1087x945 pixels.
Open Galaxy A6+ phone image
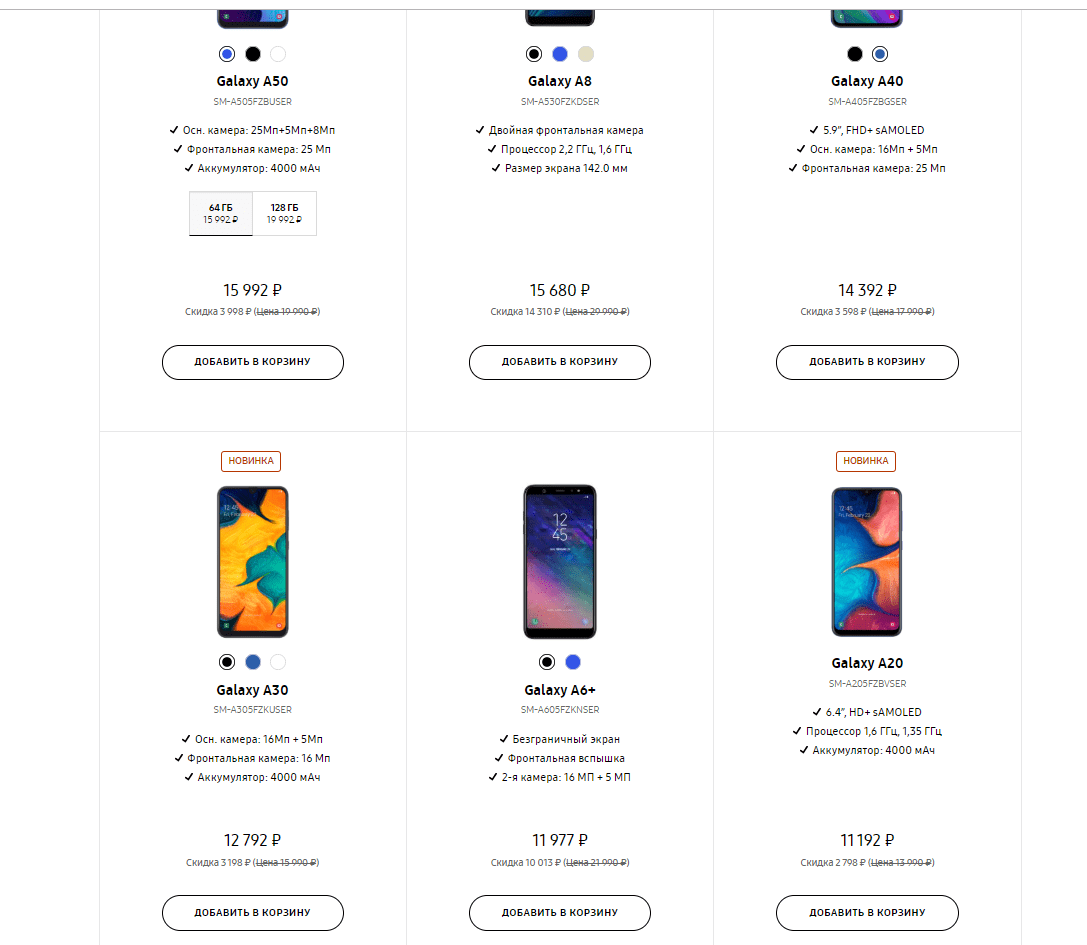pos(560,562)
